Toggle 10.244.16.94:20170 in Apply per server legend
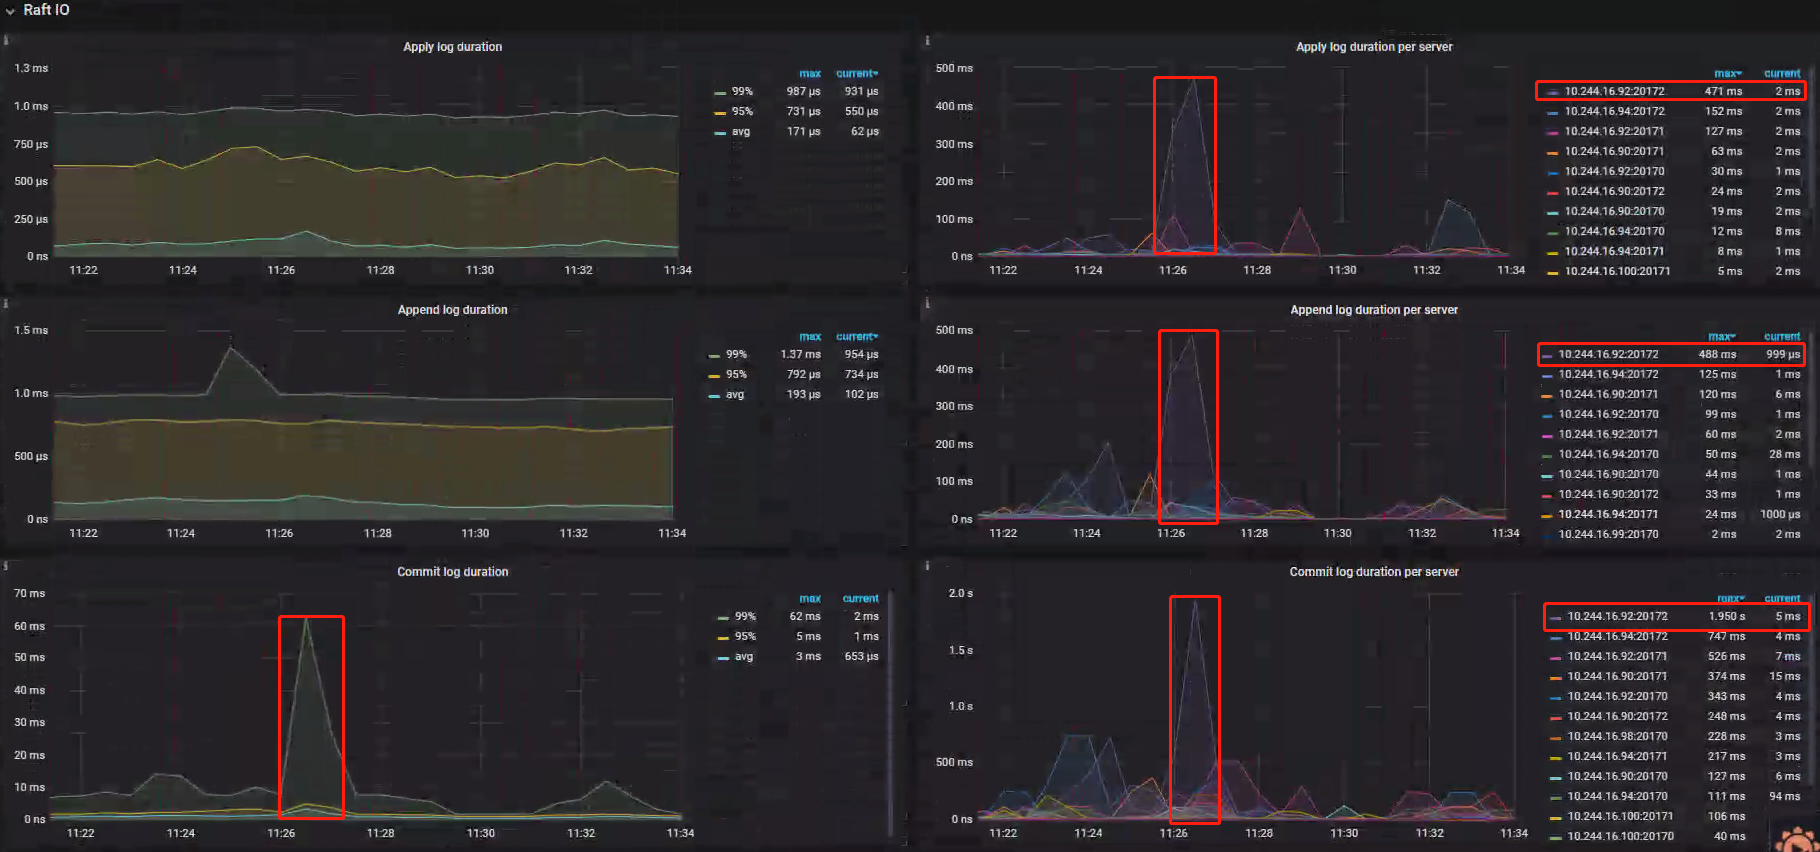 [x=1614, y=232]
